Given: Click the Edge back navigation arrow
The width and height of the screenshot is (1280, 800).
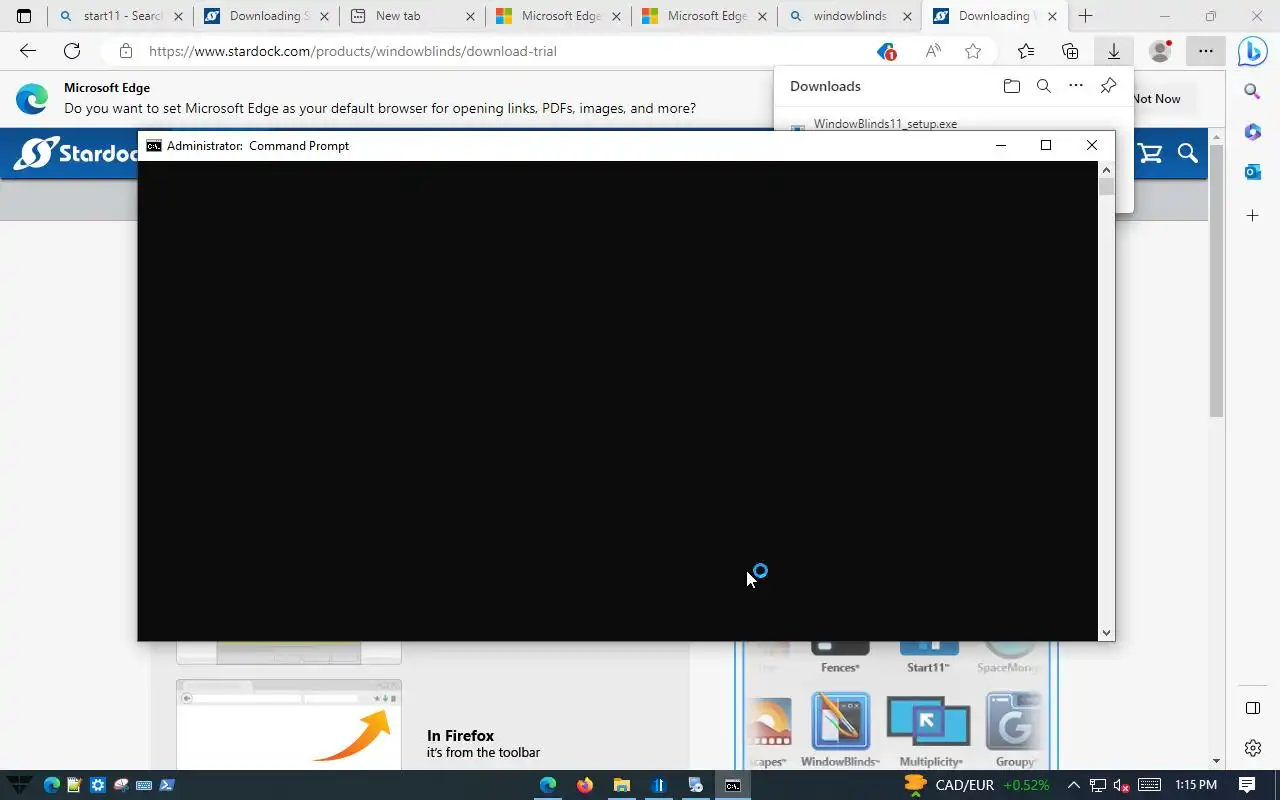Looking at the screenshot, I should click(x=28, y=51).
